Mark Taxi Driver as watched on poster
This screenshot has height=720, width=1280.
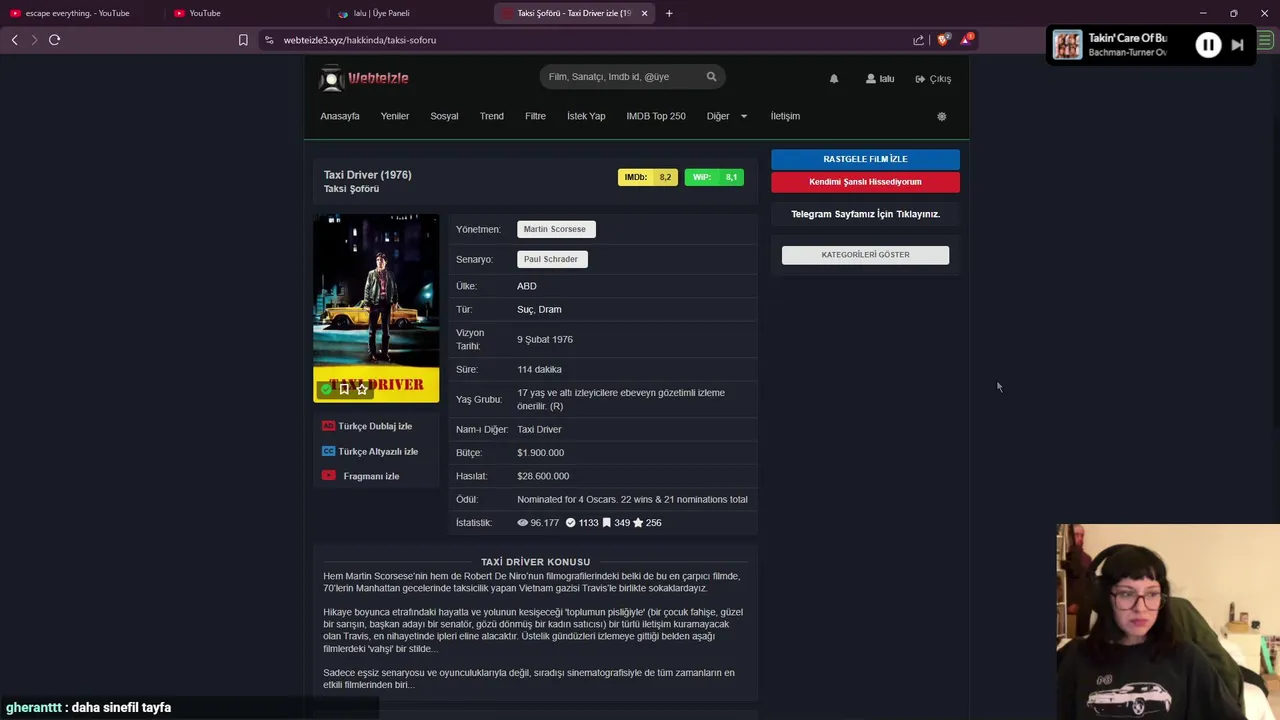[326, 389]
